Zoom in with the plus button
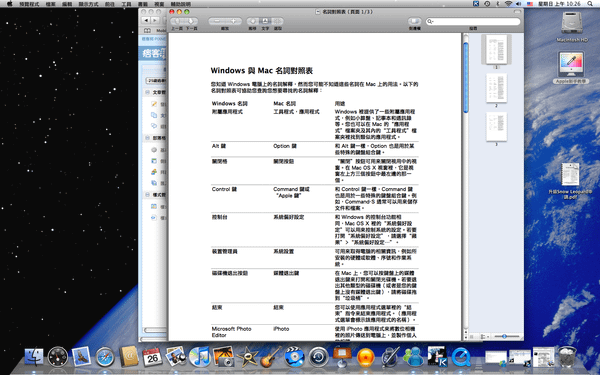The image size is (600, 375). (x=233, y=21)
